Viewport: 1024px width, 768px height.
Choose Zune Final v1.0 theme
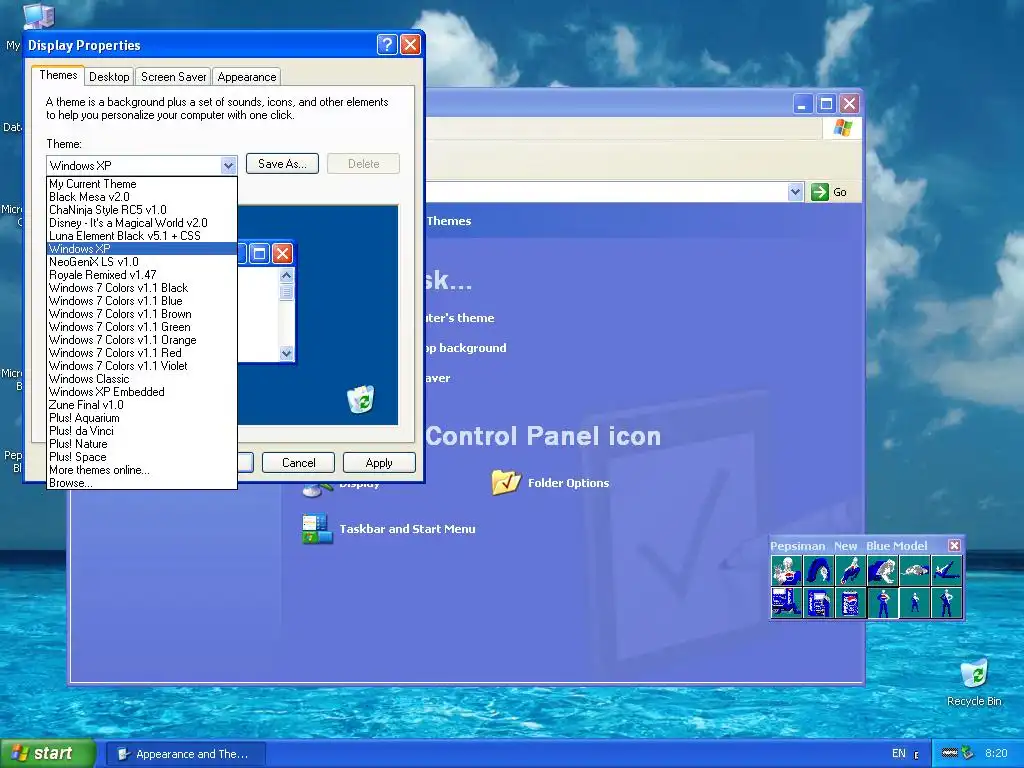[142, 405]
